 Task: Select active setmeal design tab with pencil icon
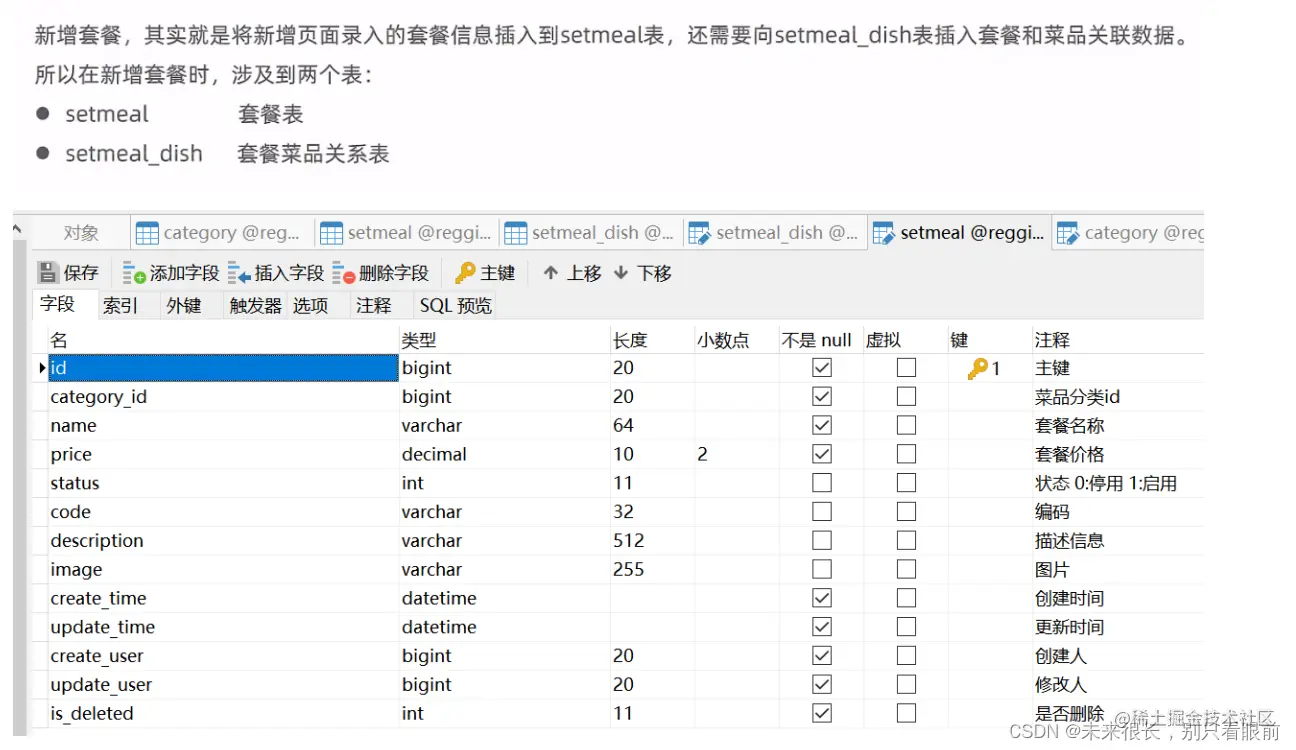[959, 233]
